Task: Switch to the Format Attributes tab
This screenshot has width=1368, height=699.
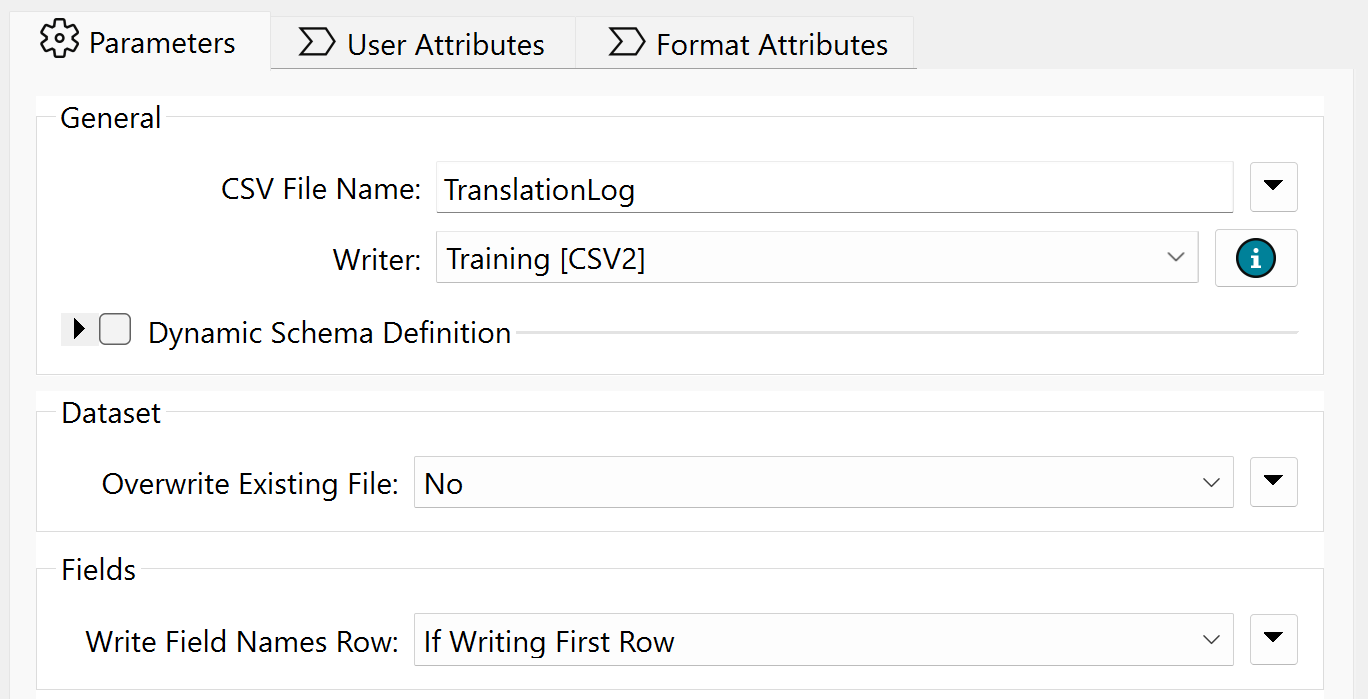Action: pyautogui.click(x=745, y=43)
